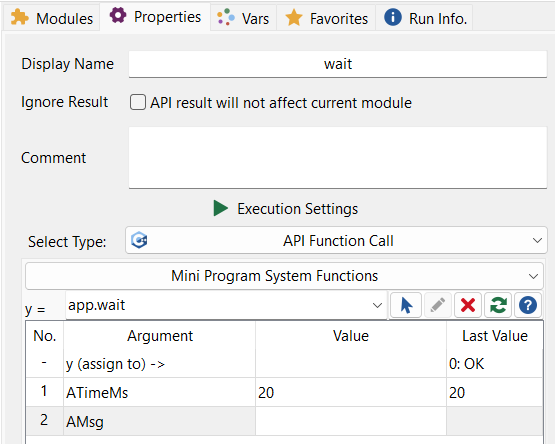Click the Execution Settings label
555x444 pixels.
point(297,209)
